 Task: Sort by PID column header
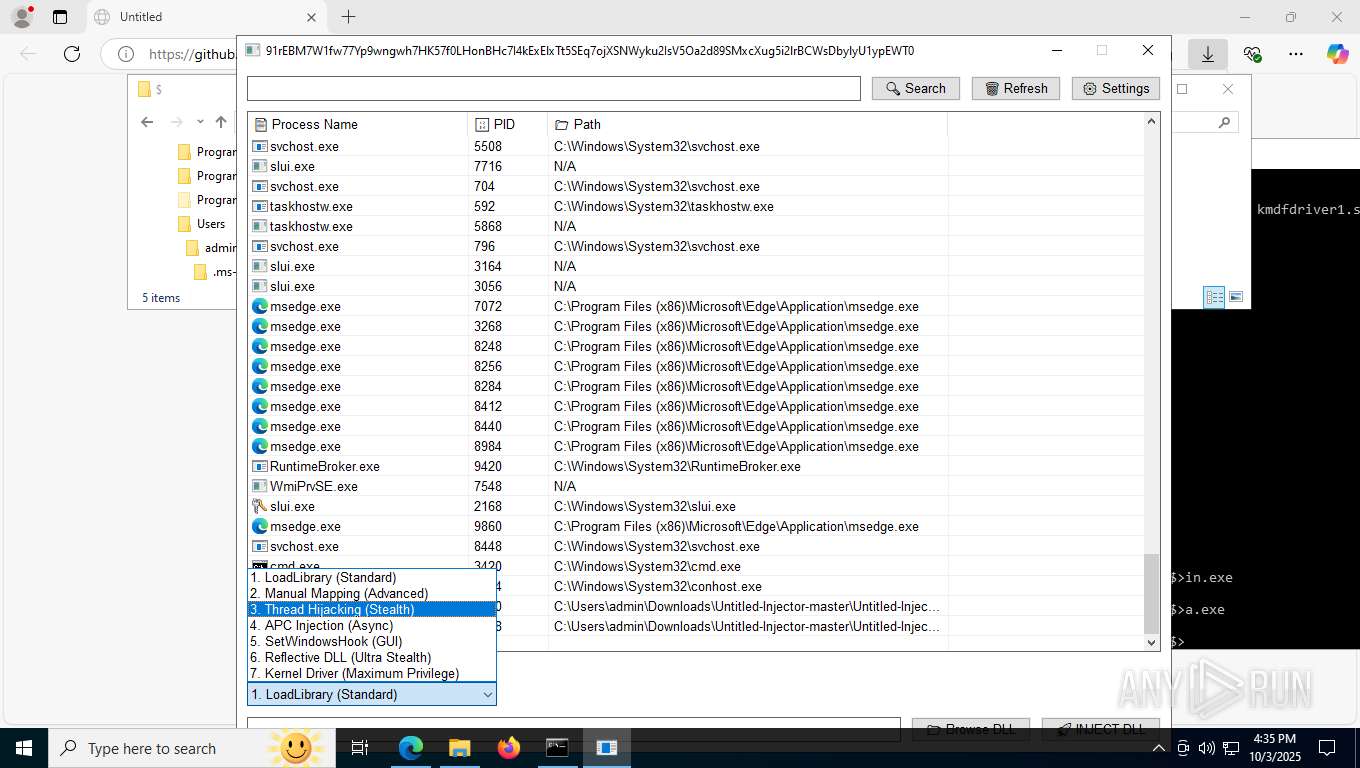507,124
